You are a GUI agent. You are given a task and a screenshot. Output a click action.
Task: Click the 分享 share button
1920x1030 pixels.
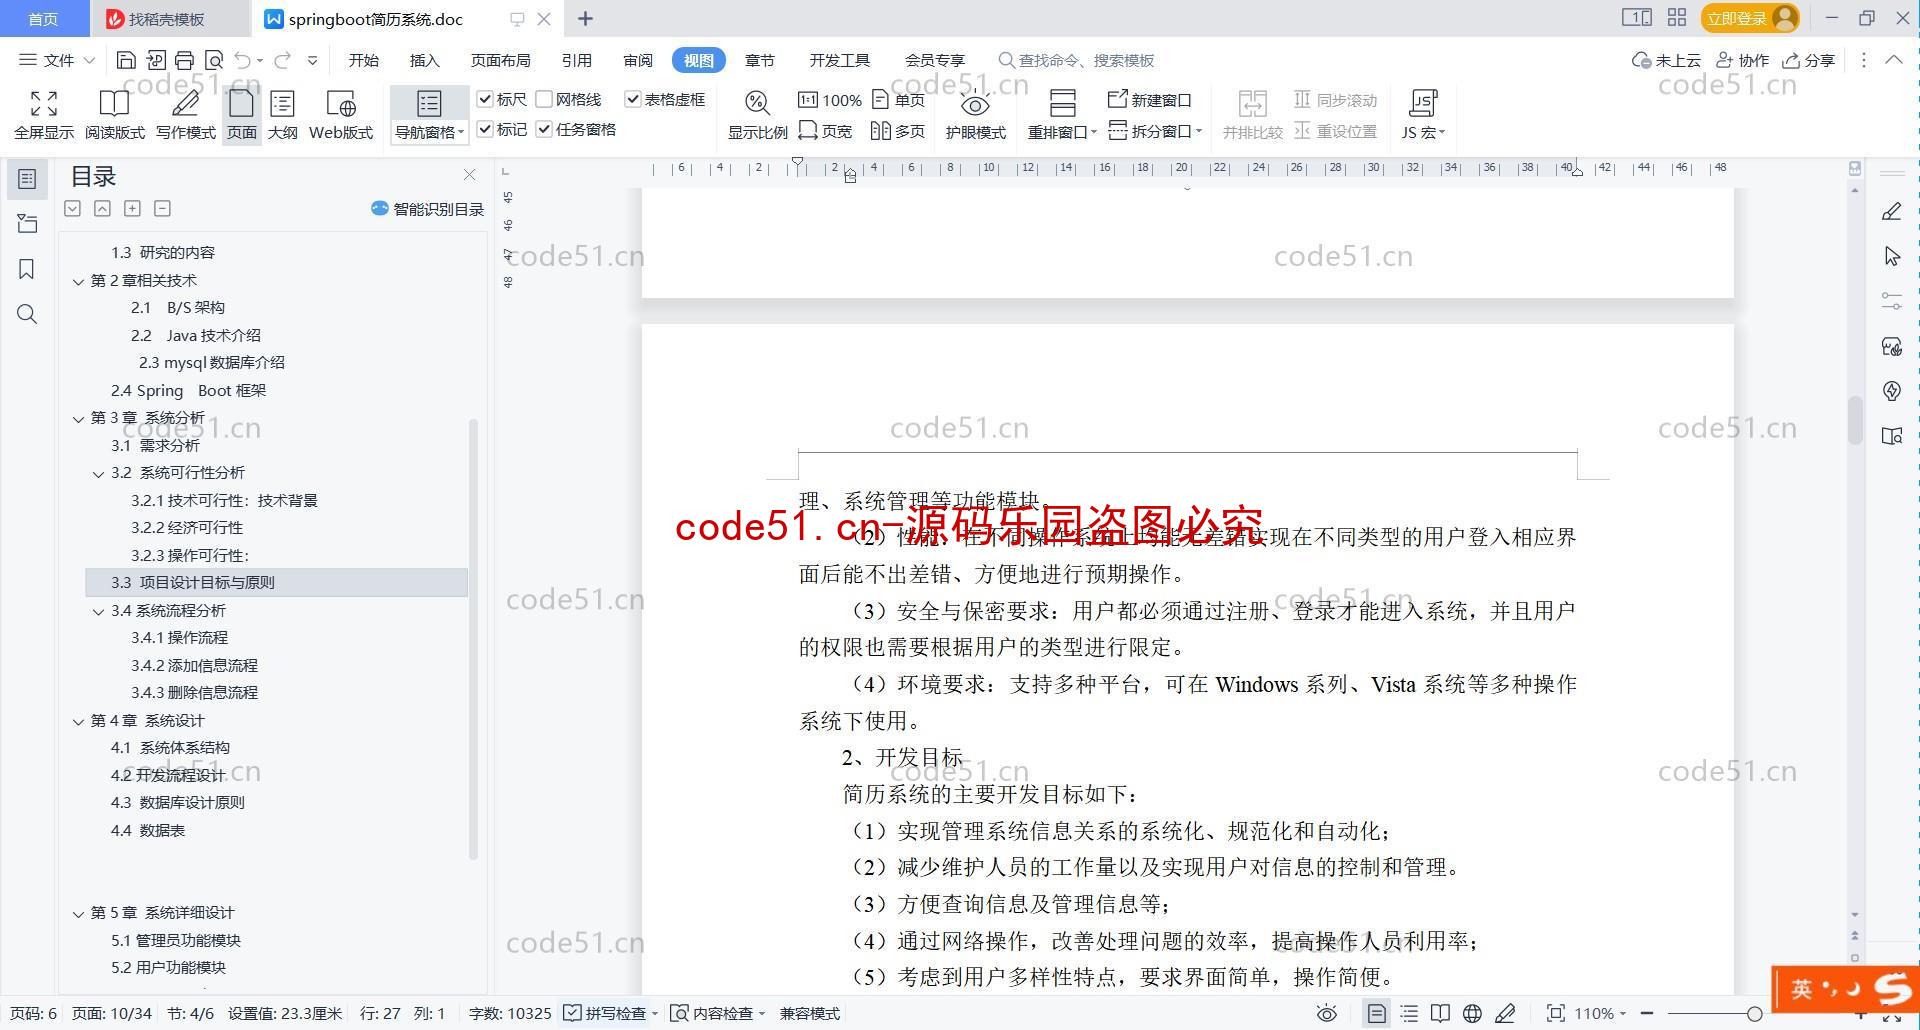coord(1810,60)
